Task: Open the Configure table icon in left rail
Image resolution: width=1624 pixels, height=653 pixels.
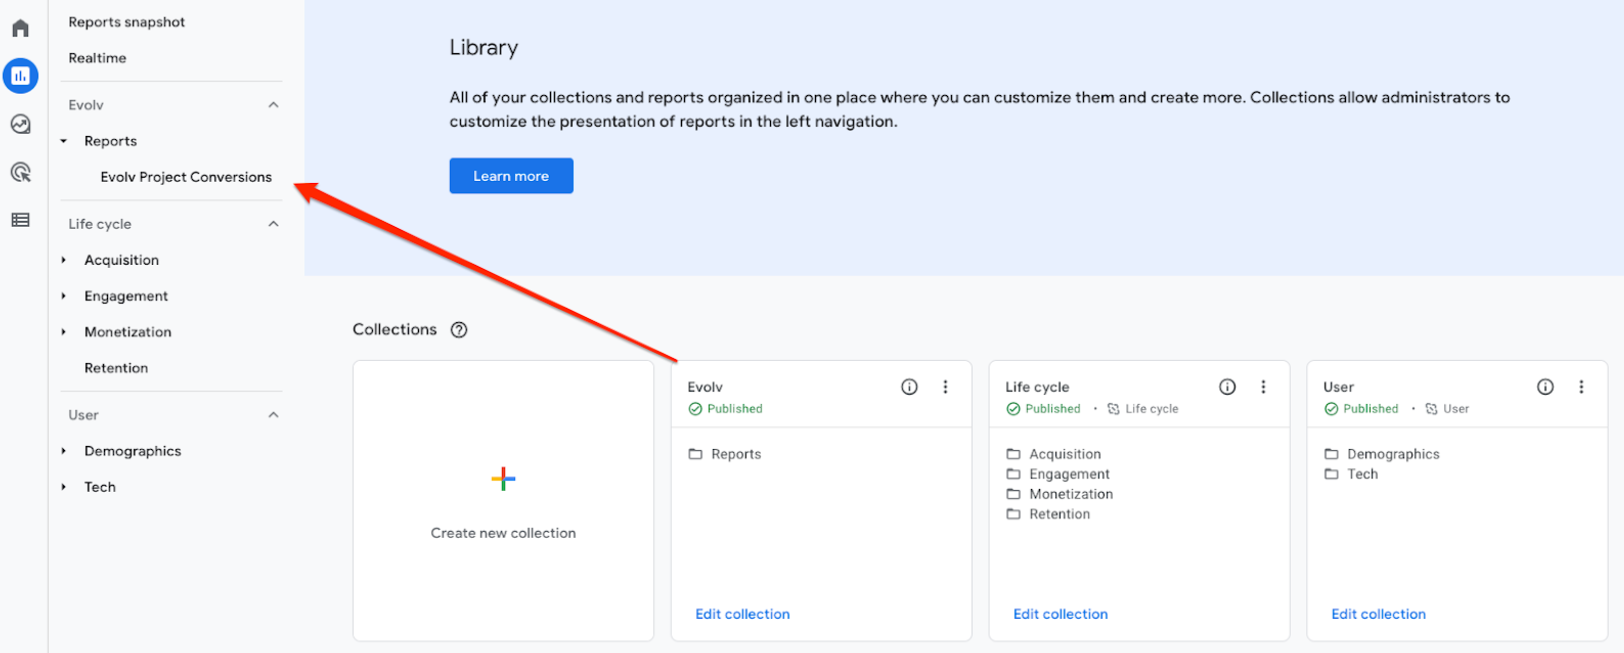Action: point(21,220)
